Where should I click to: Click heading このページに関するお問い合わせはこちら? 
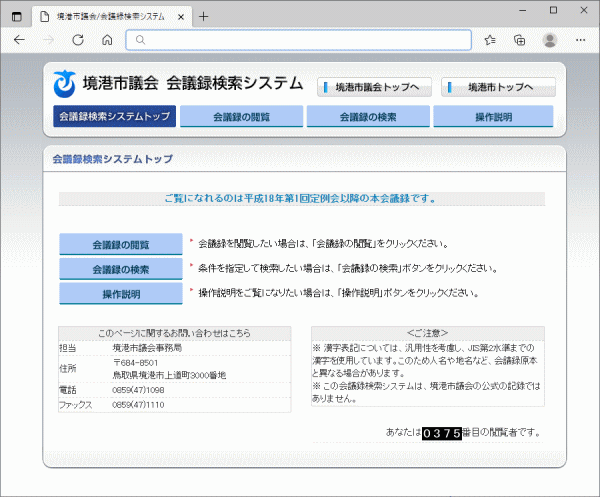pos(174,333)
